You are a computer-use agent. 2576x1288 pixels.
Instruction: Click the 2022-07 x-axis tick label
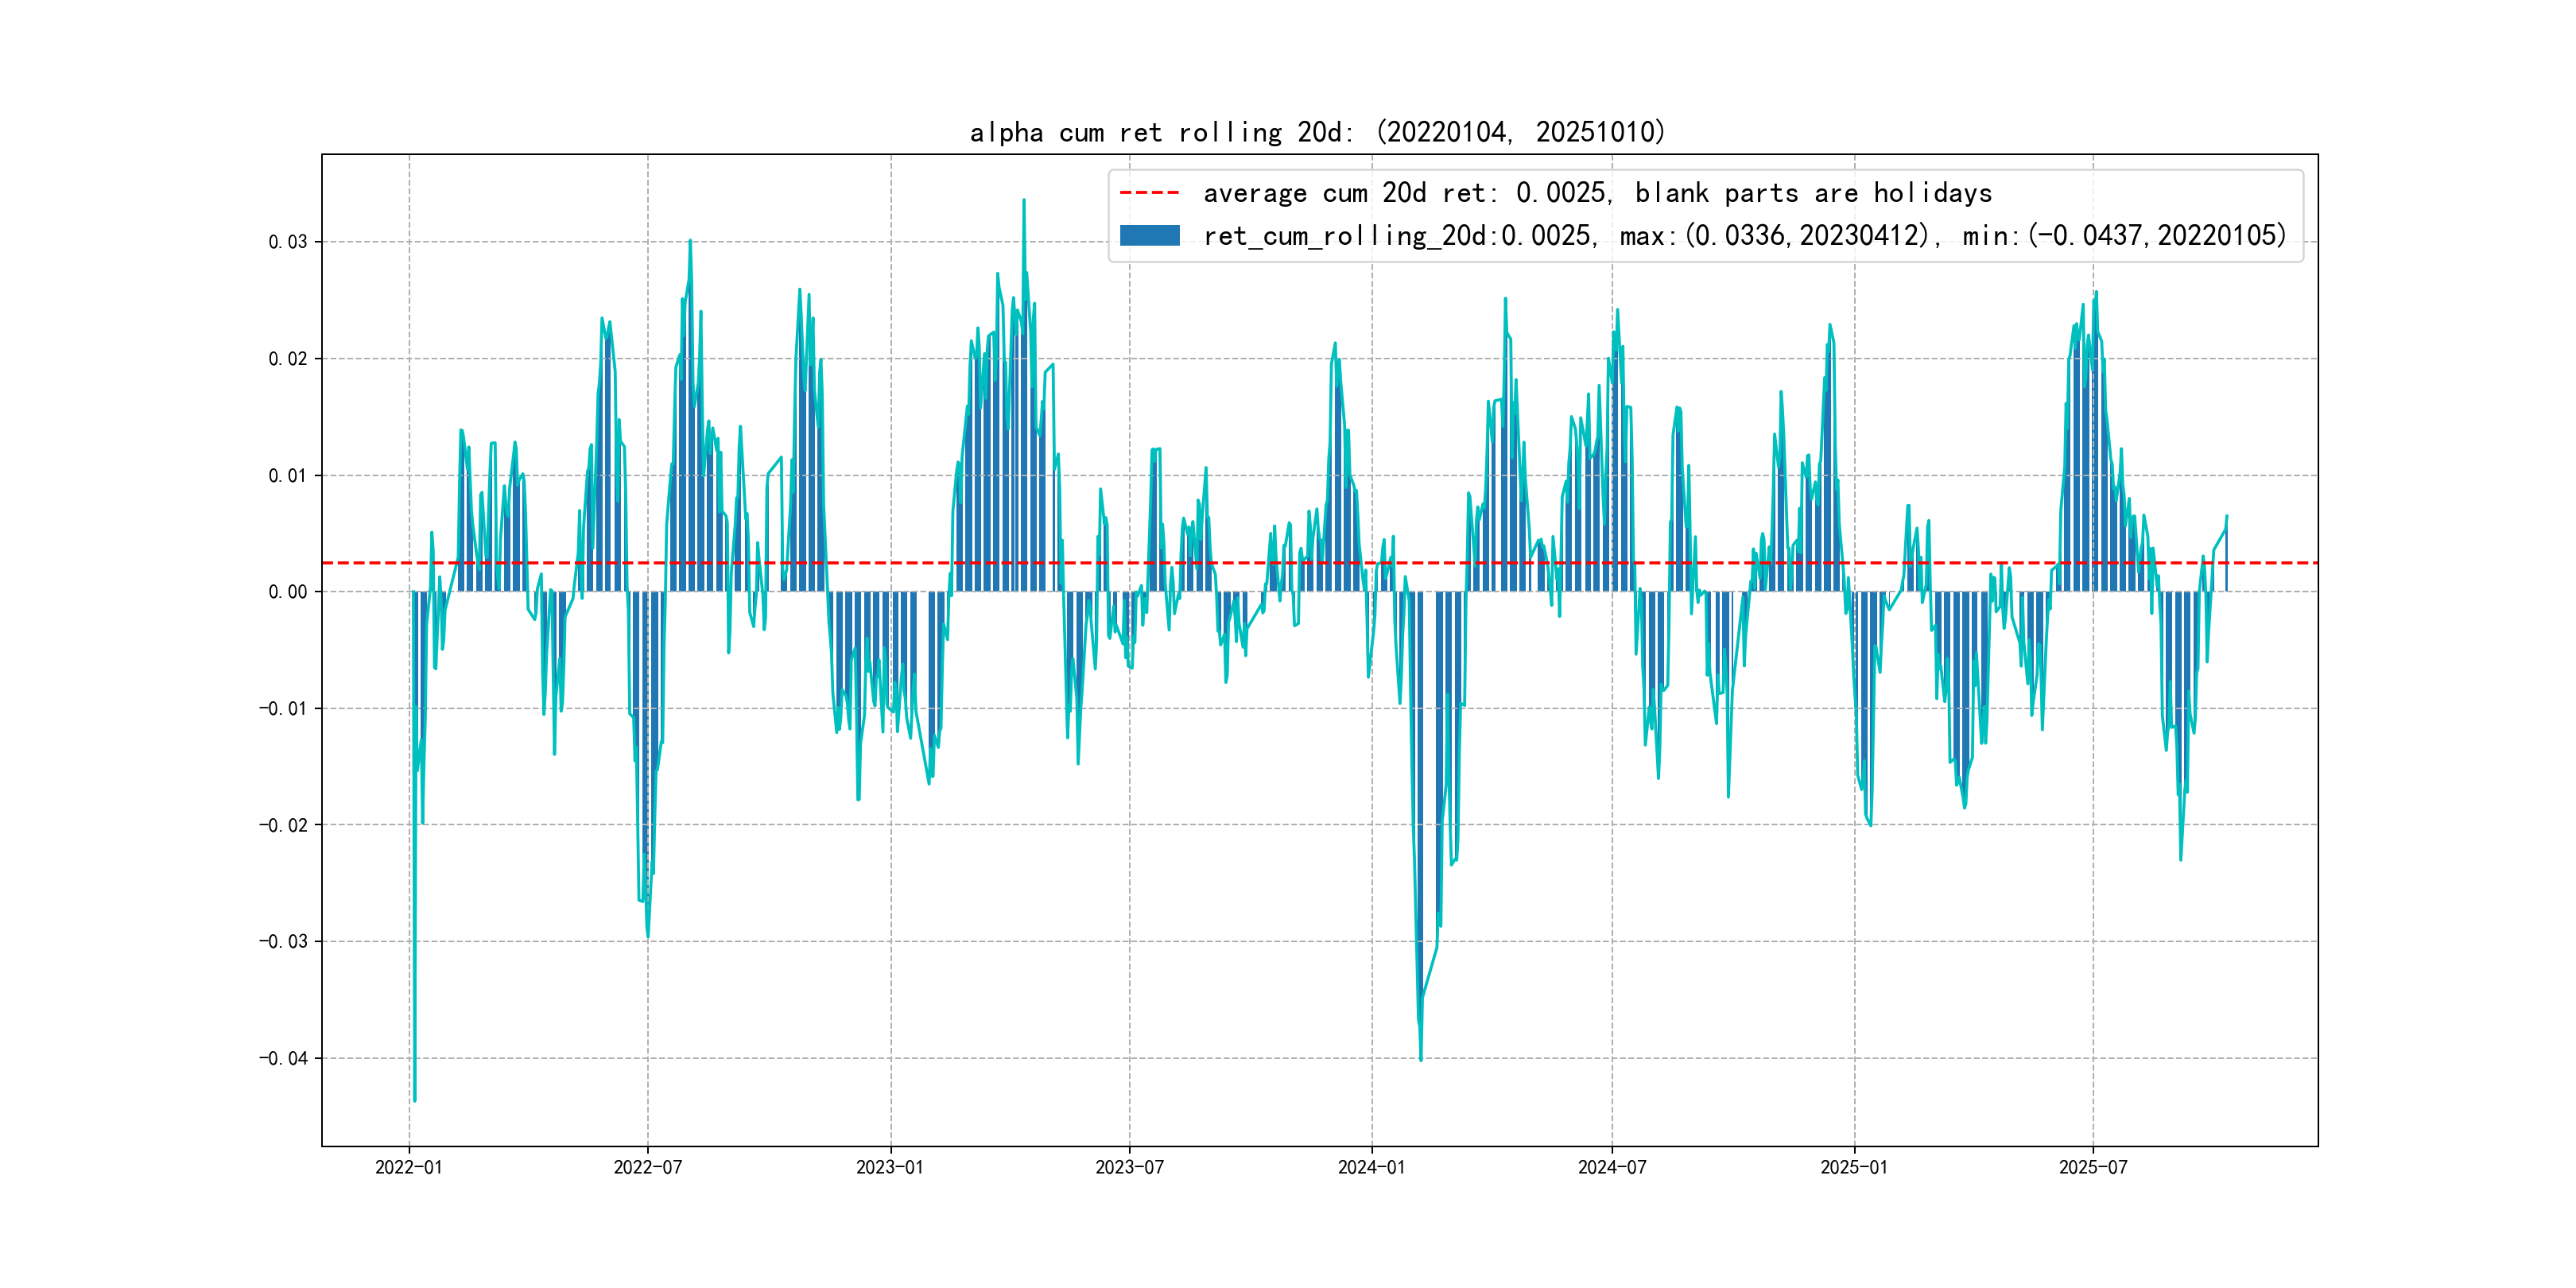pyautogui.click(x=647, y=1167)
